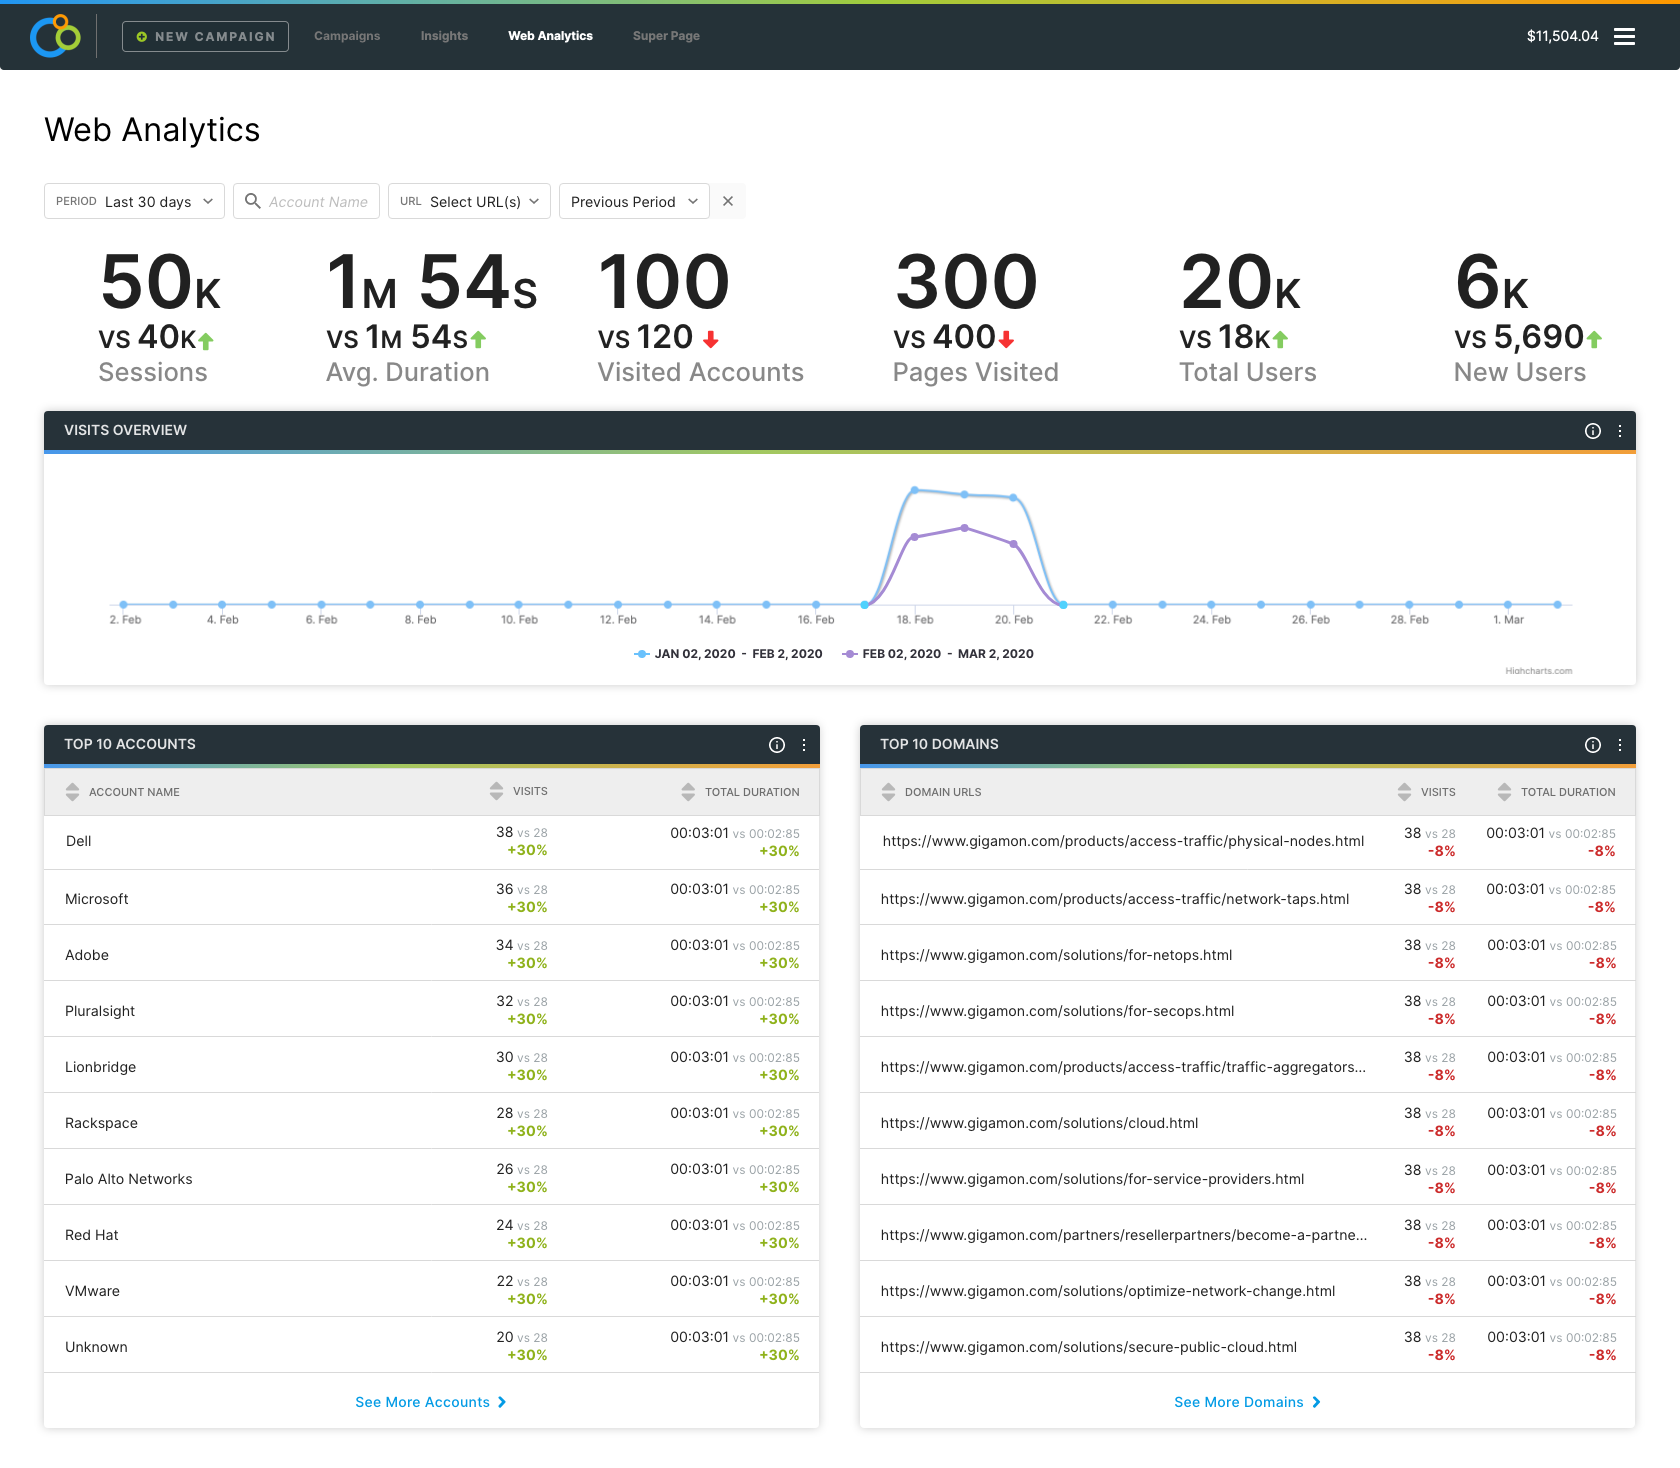Open the Select URL(s) dropdown

[469, 201]
